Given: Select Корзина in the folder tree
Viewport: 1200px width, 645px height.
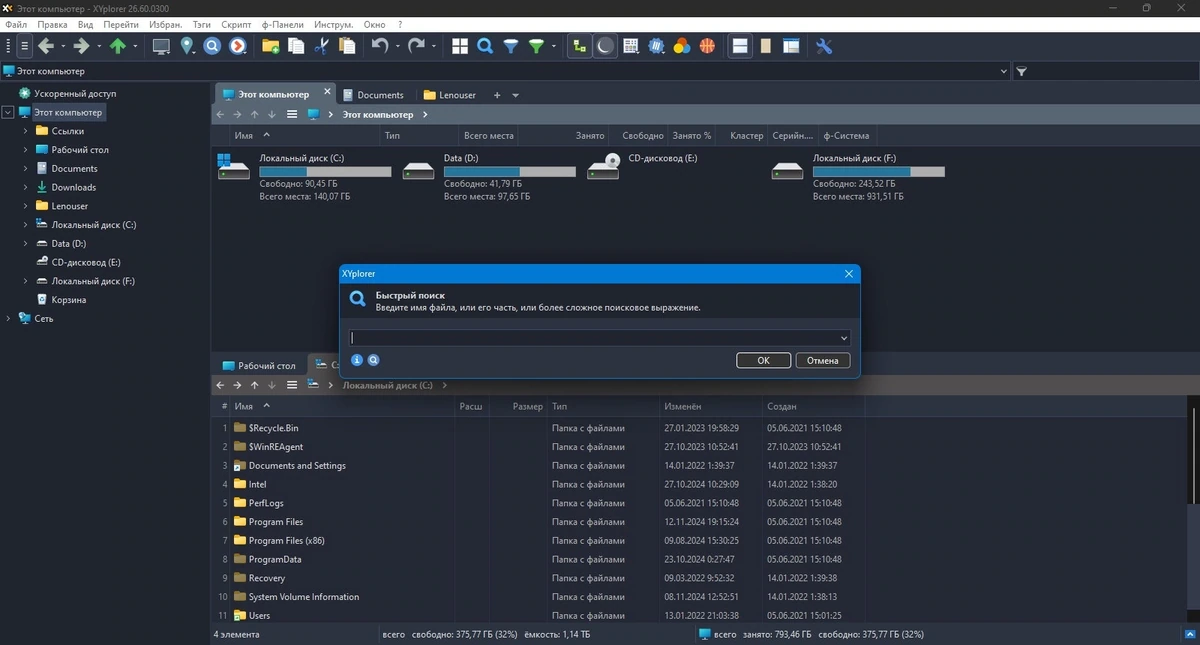Looking at the screenshot, I should (x=69, y=300).
